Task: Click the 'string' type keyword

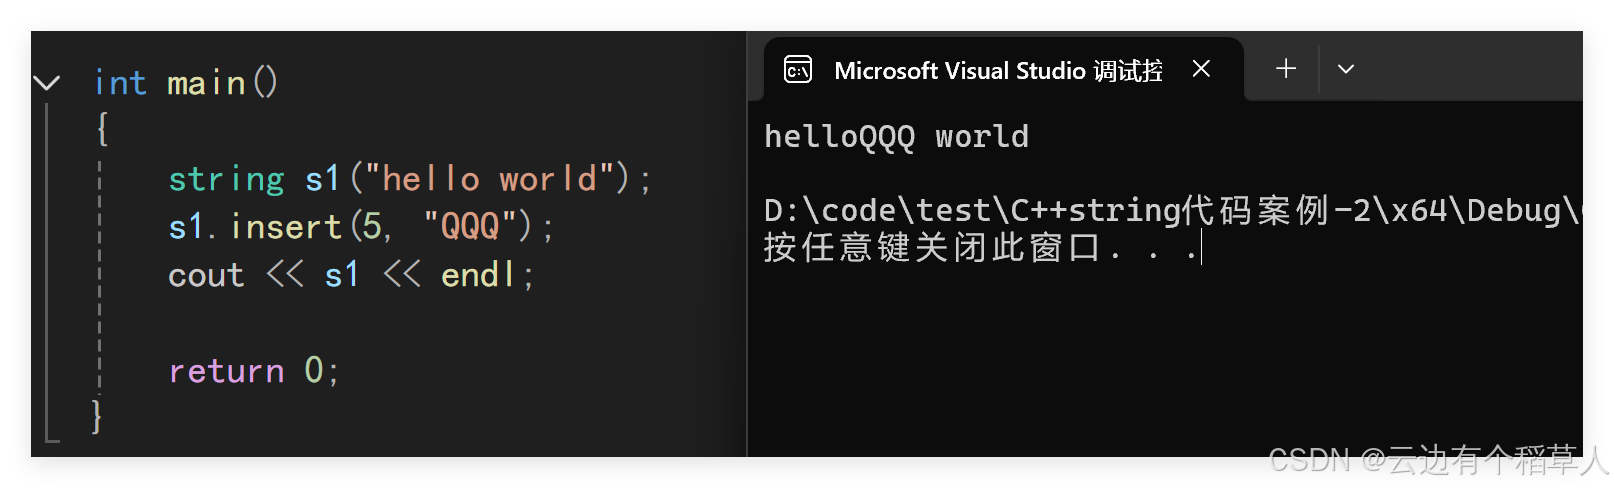Action: [226, 179]
